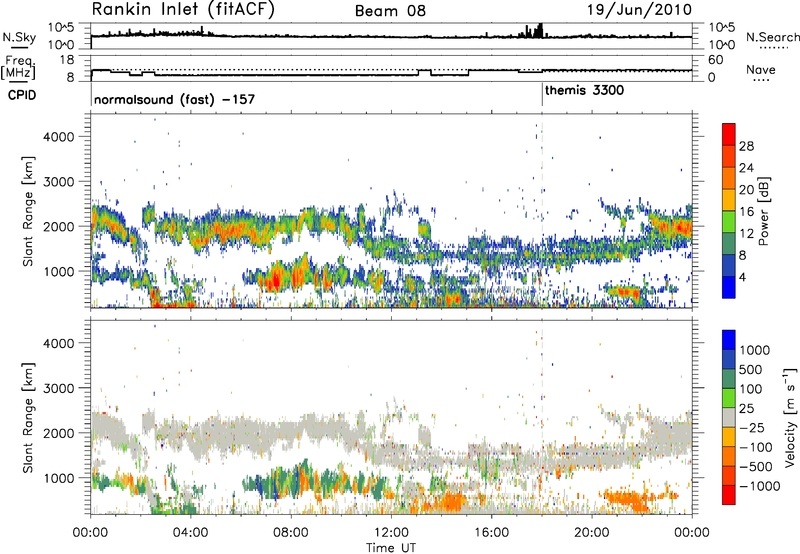Click the '4000' tick of power panel

click(59, 137)
